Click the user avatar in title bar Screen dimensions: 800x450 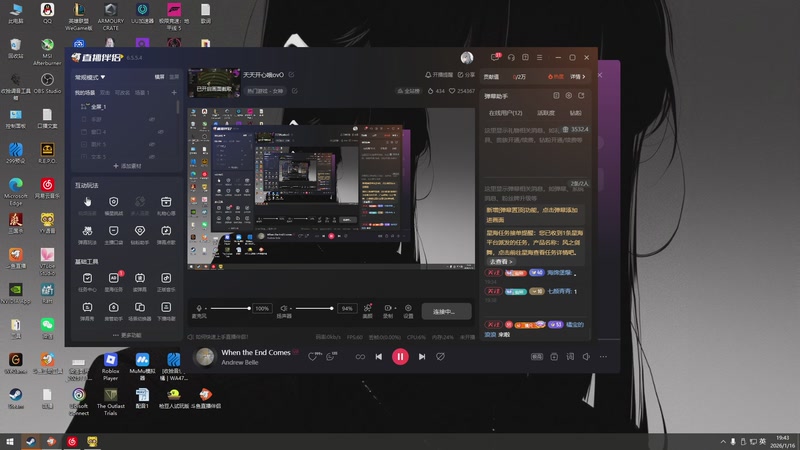tap(467, 58)
